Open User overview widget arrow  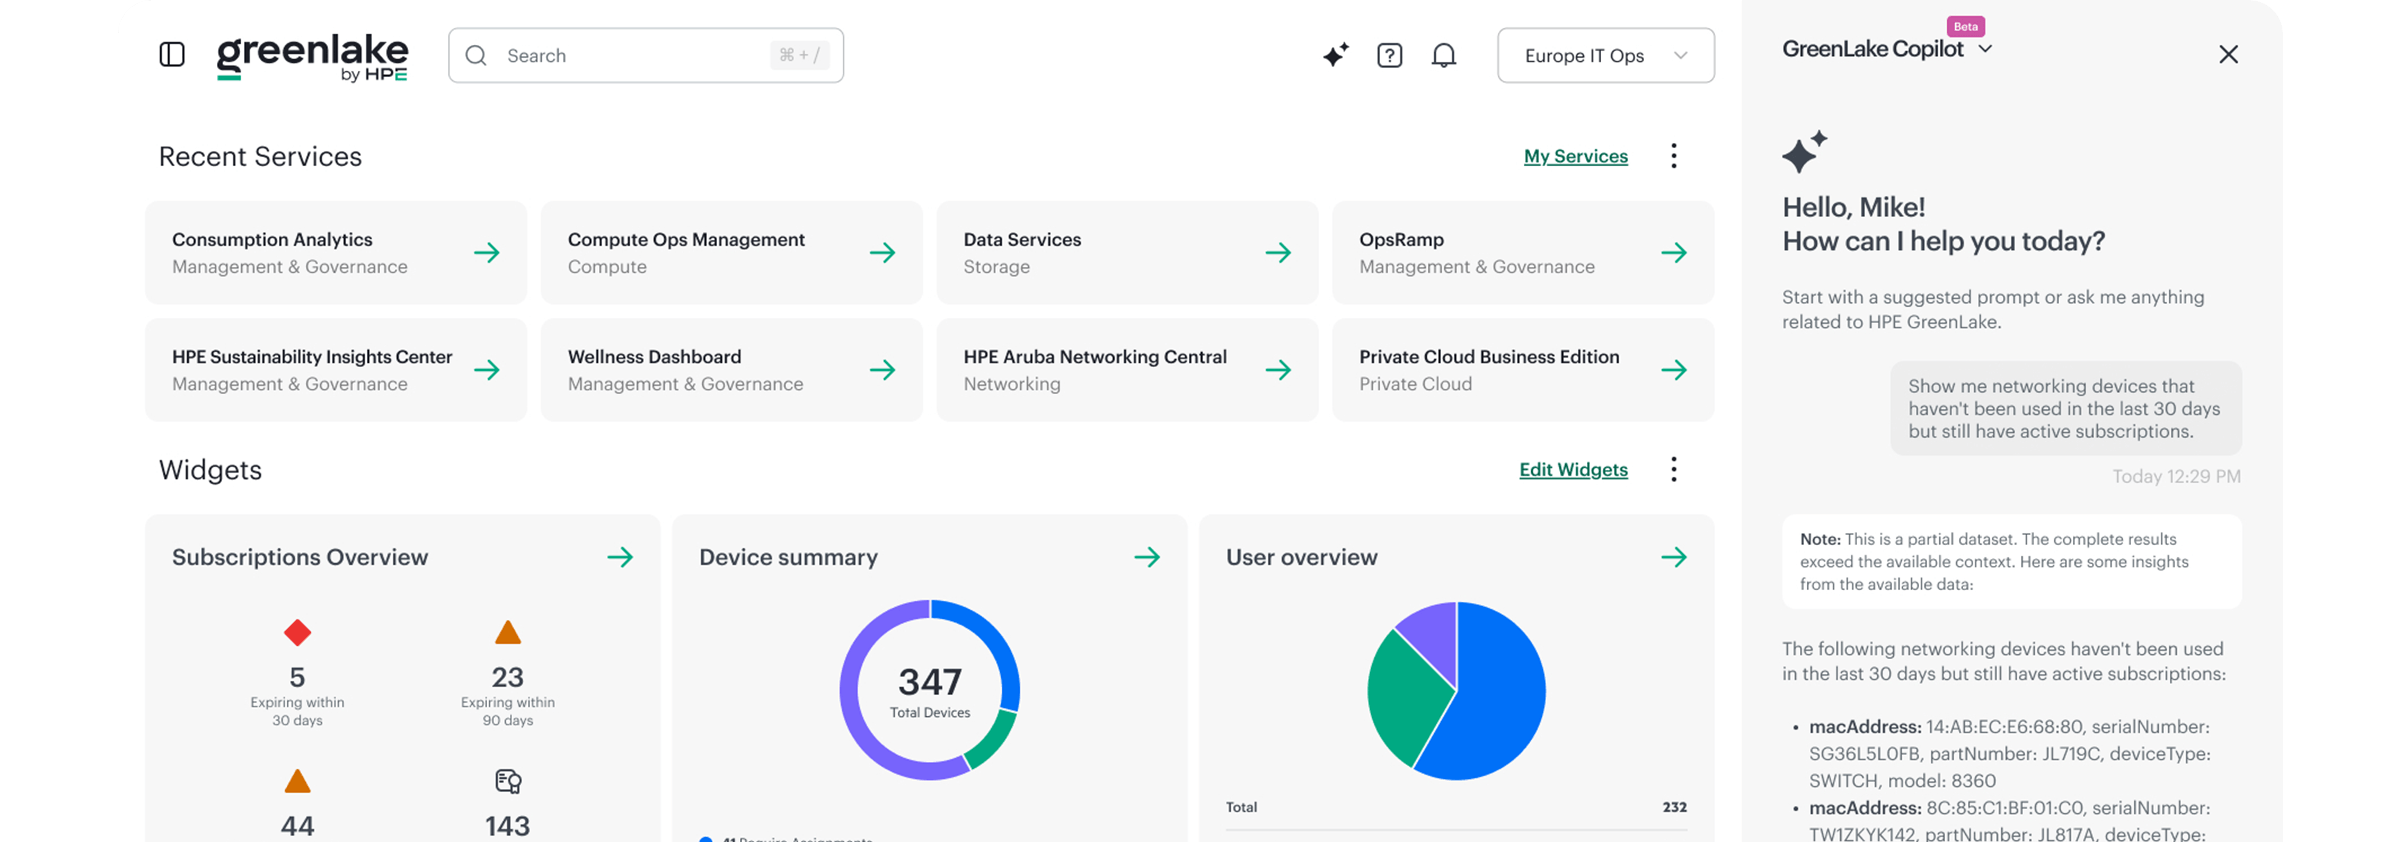tap(1674, 557)
